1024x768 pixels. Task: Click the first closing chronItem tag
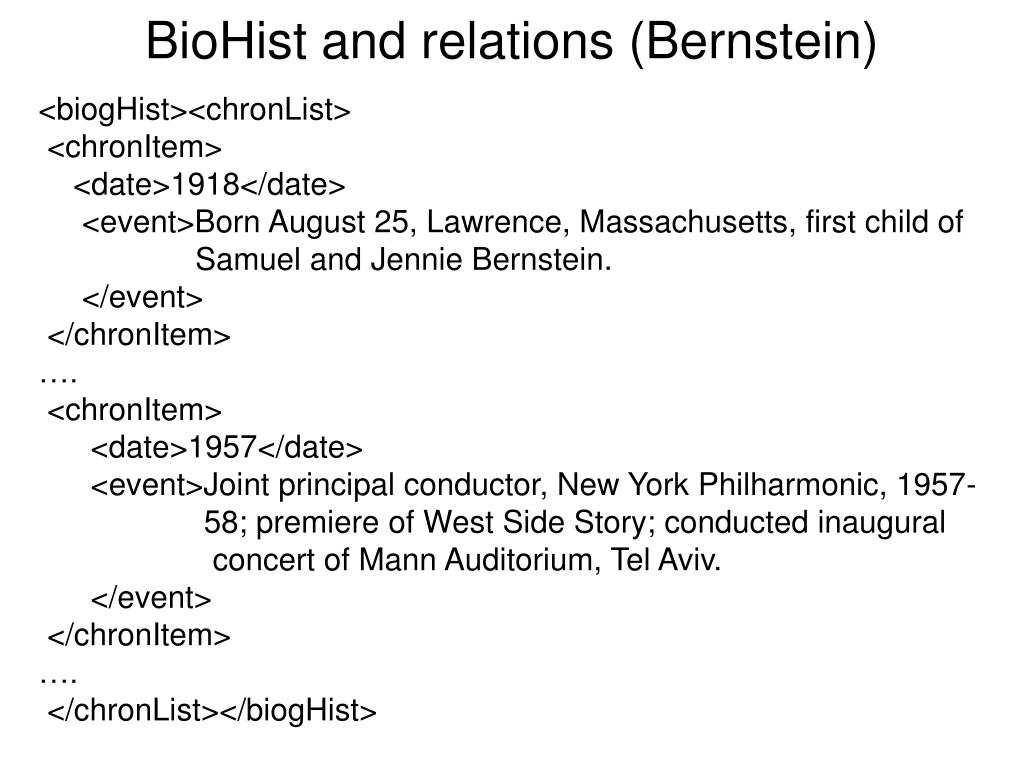coord(139,335)
